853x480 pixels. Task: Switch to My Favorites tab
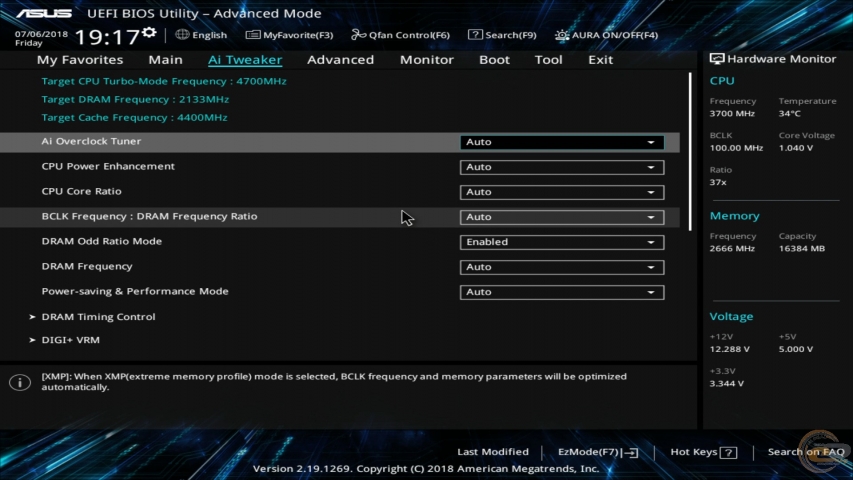(x=80, y=60)
